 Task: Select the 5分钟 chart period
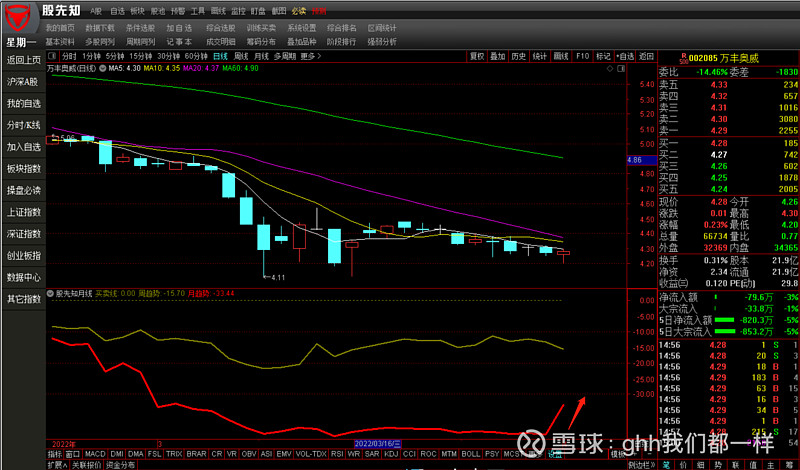click(119, 57)
